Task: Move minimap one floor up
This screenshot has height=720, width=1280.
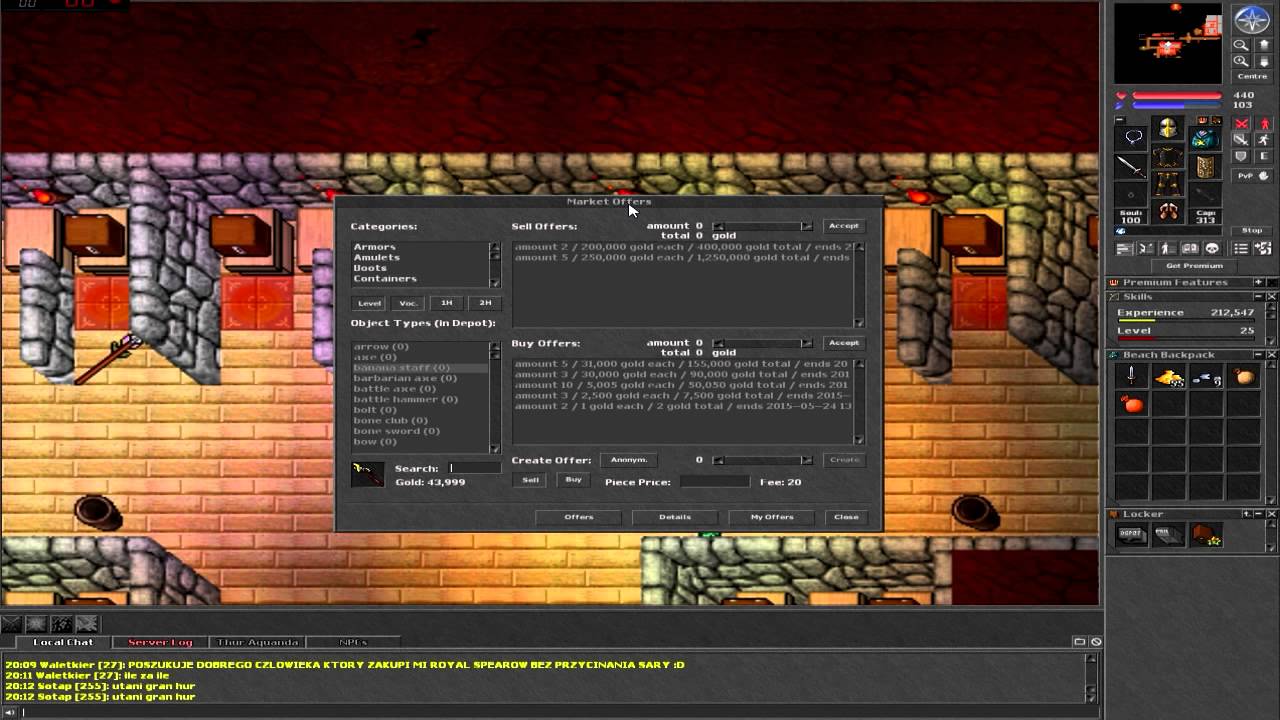Action: pos(1264,45)
